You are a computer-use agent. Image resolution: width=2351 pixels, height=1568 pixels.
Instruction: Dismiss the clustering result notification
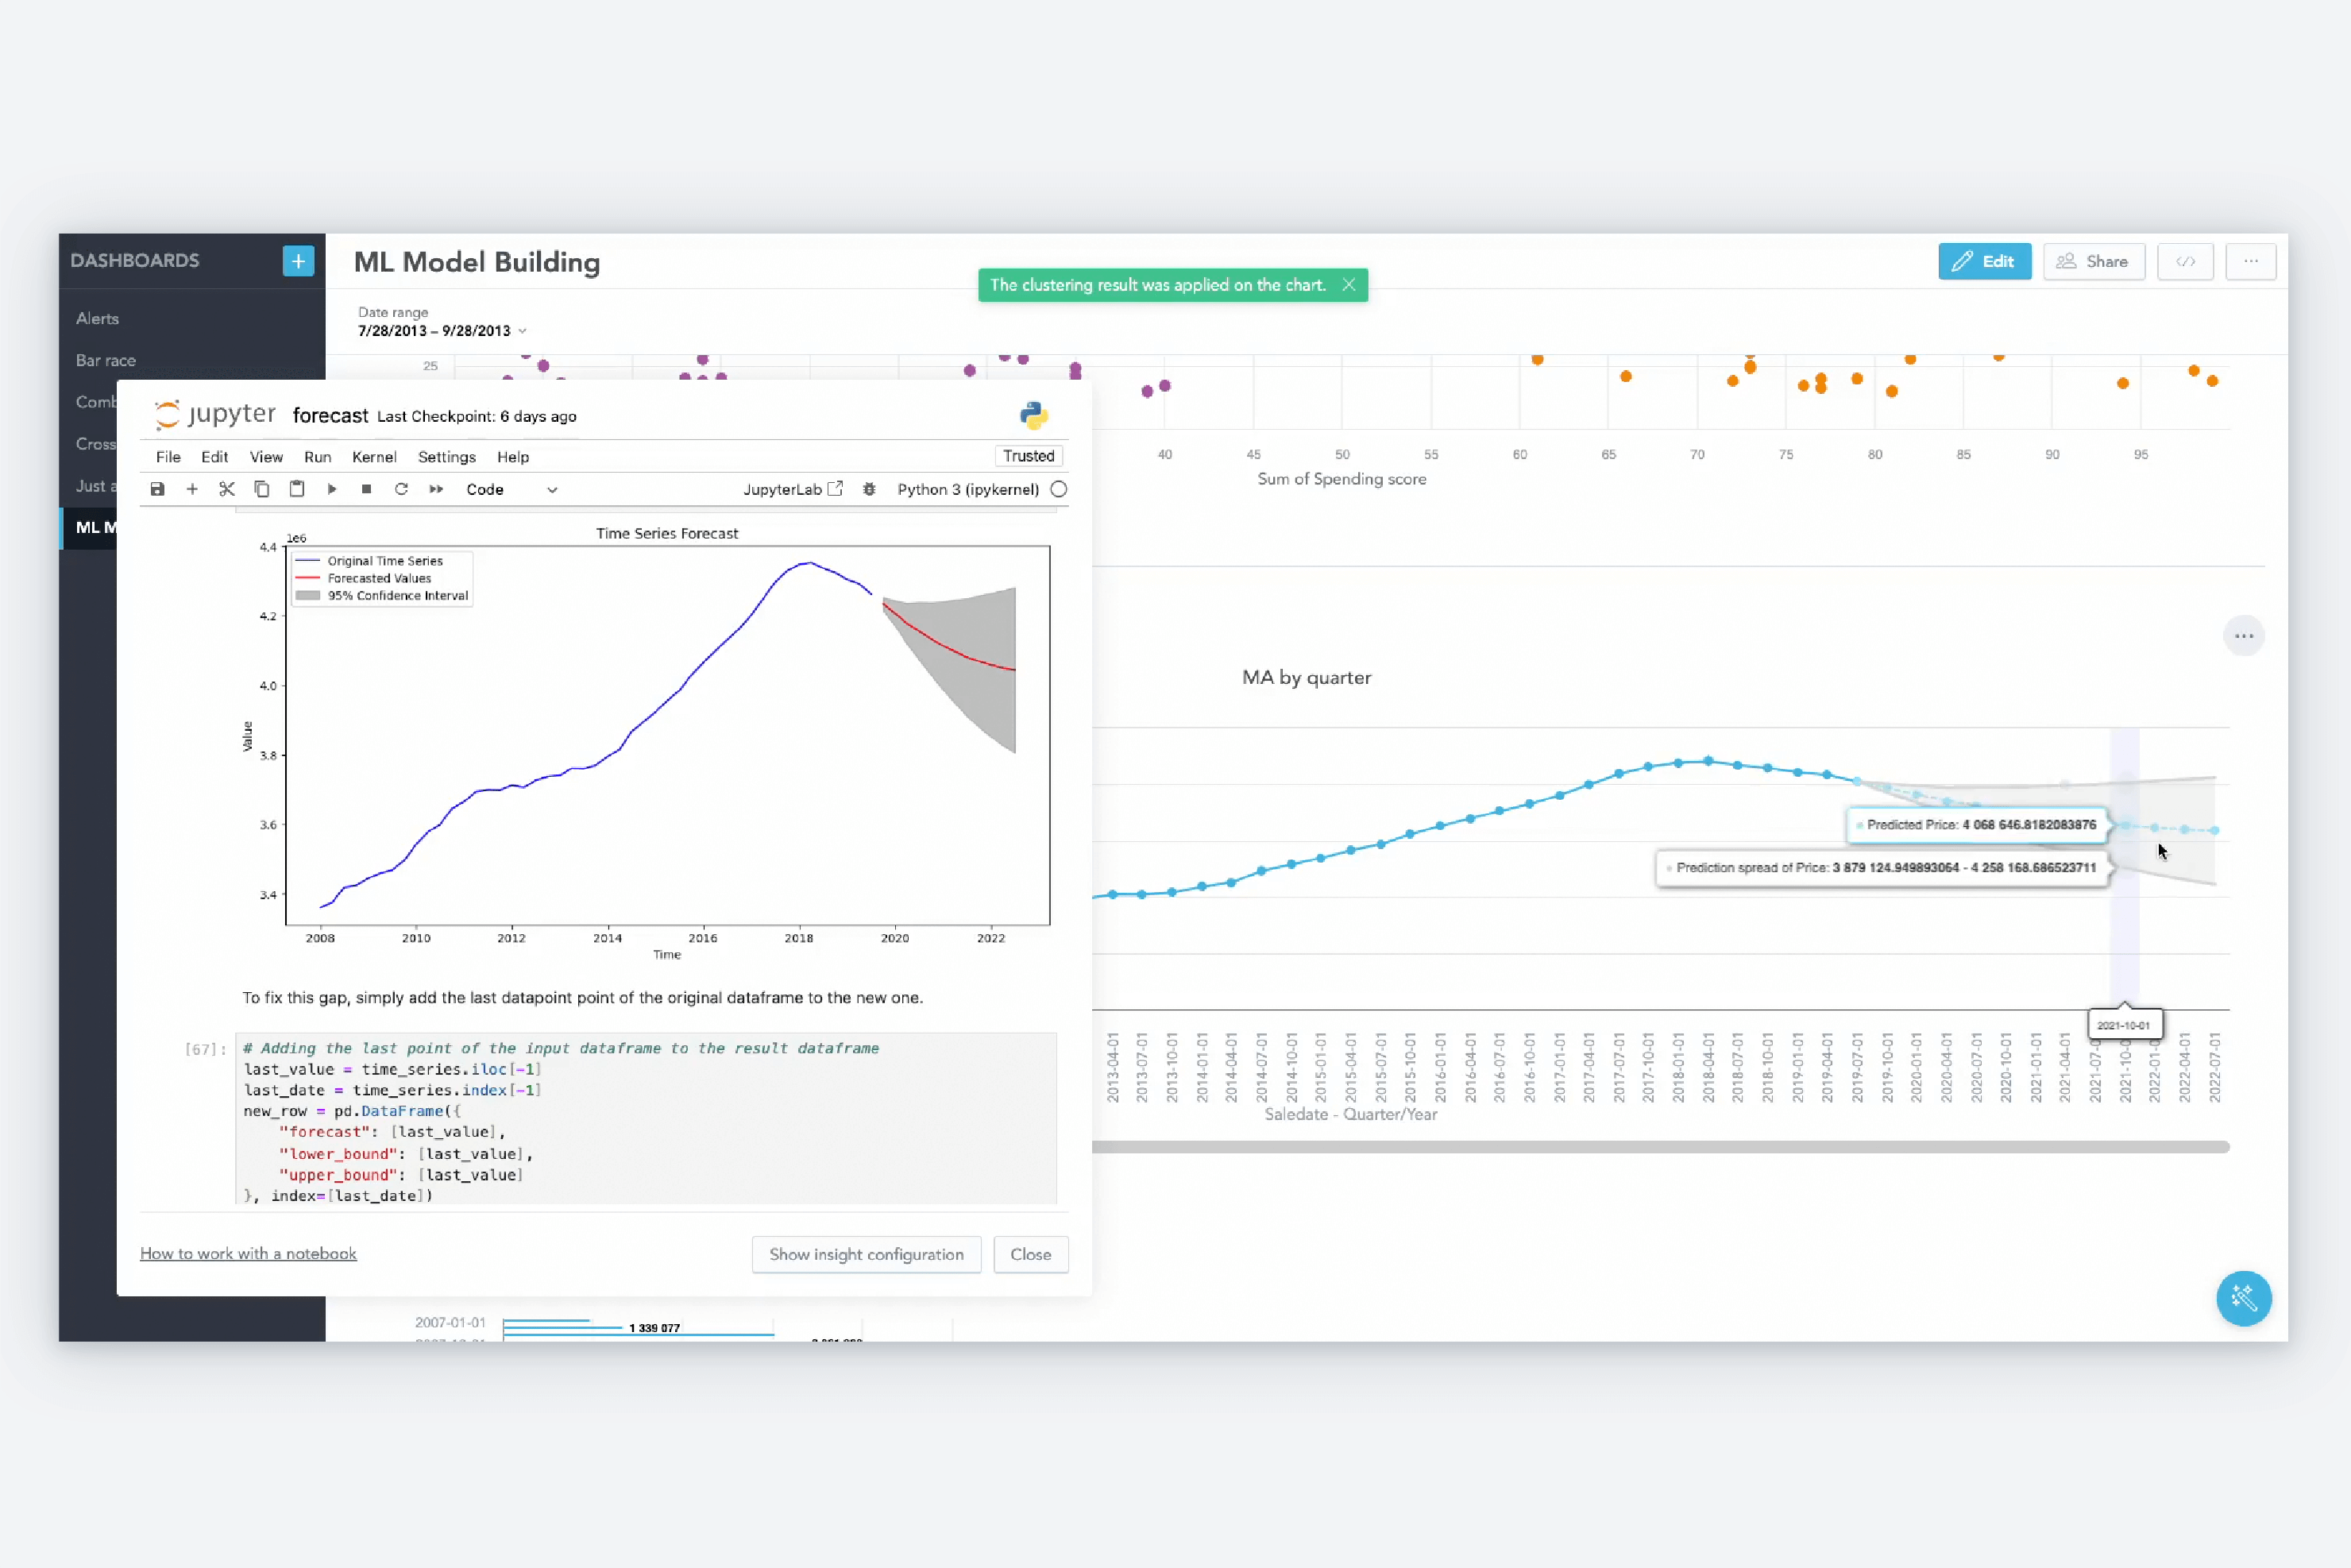click(1349, 285)
